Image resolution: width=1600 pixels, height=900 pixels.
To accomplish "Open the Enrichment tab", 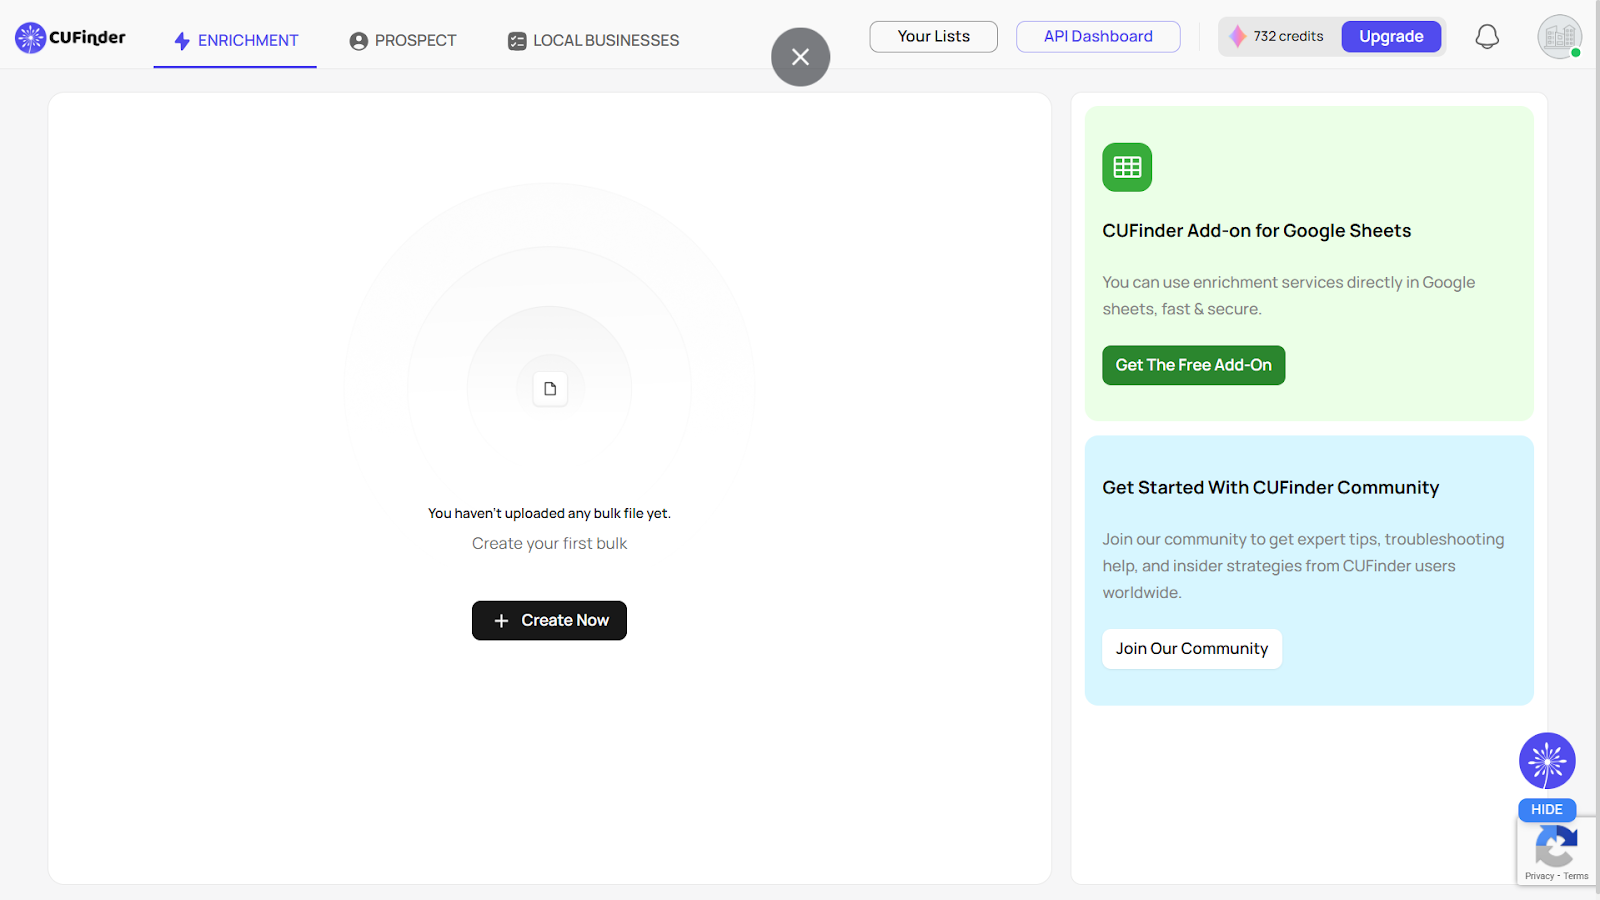I will coord(235,40).
